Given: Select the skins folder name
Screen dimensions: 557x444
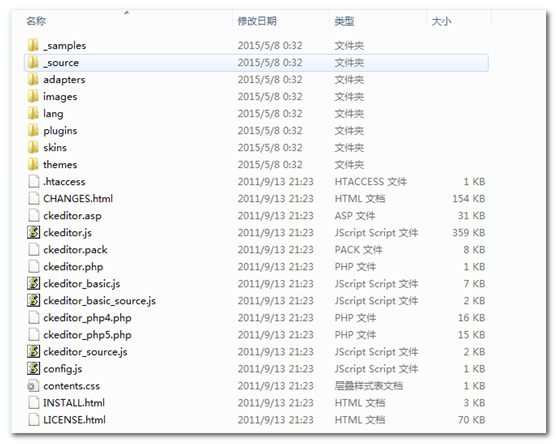Looking at the screenshot, I should tap(55, 147).
